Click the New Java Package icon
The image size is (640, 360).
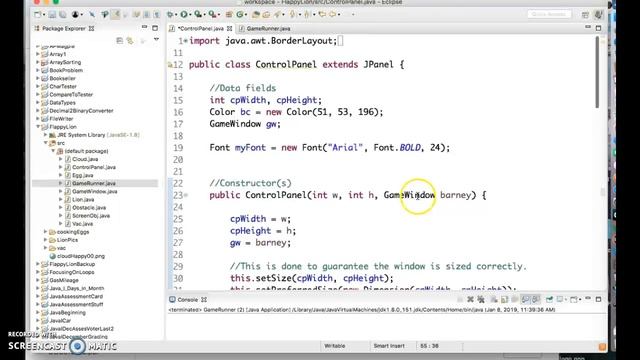(x=229, y=15)
